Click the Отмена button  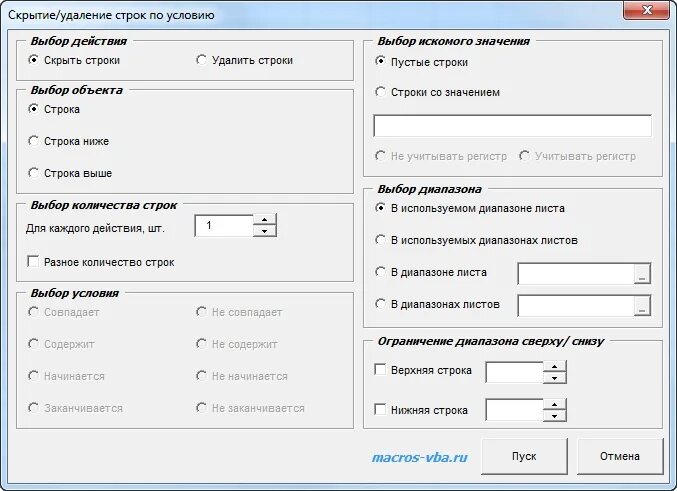(620, 456)
